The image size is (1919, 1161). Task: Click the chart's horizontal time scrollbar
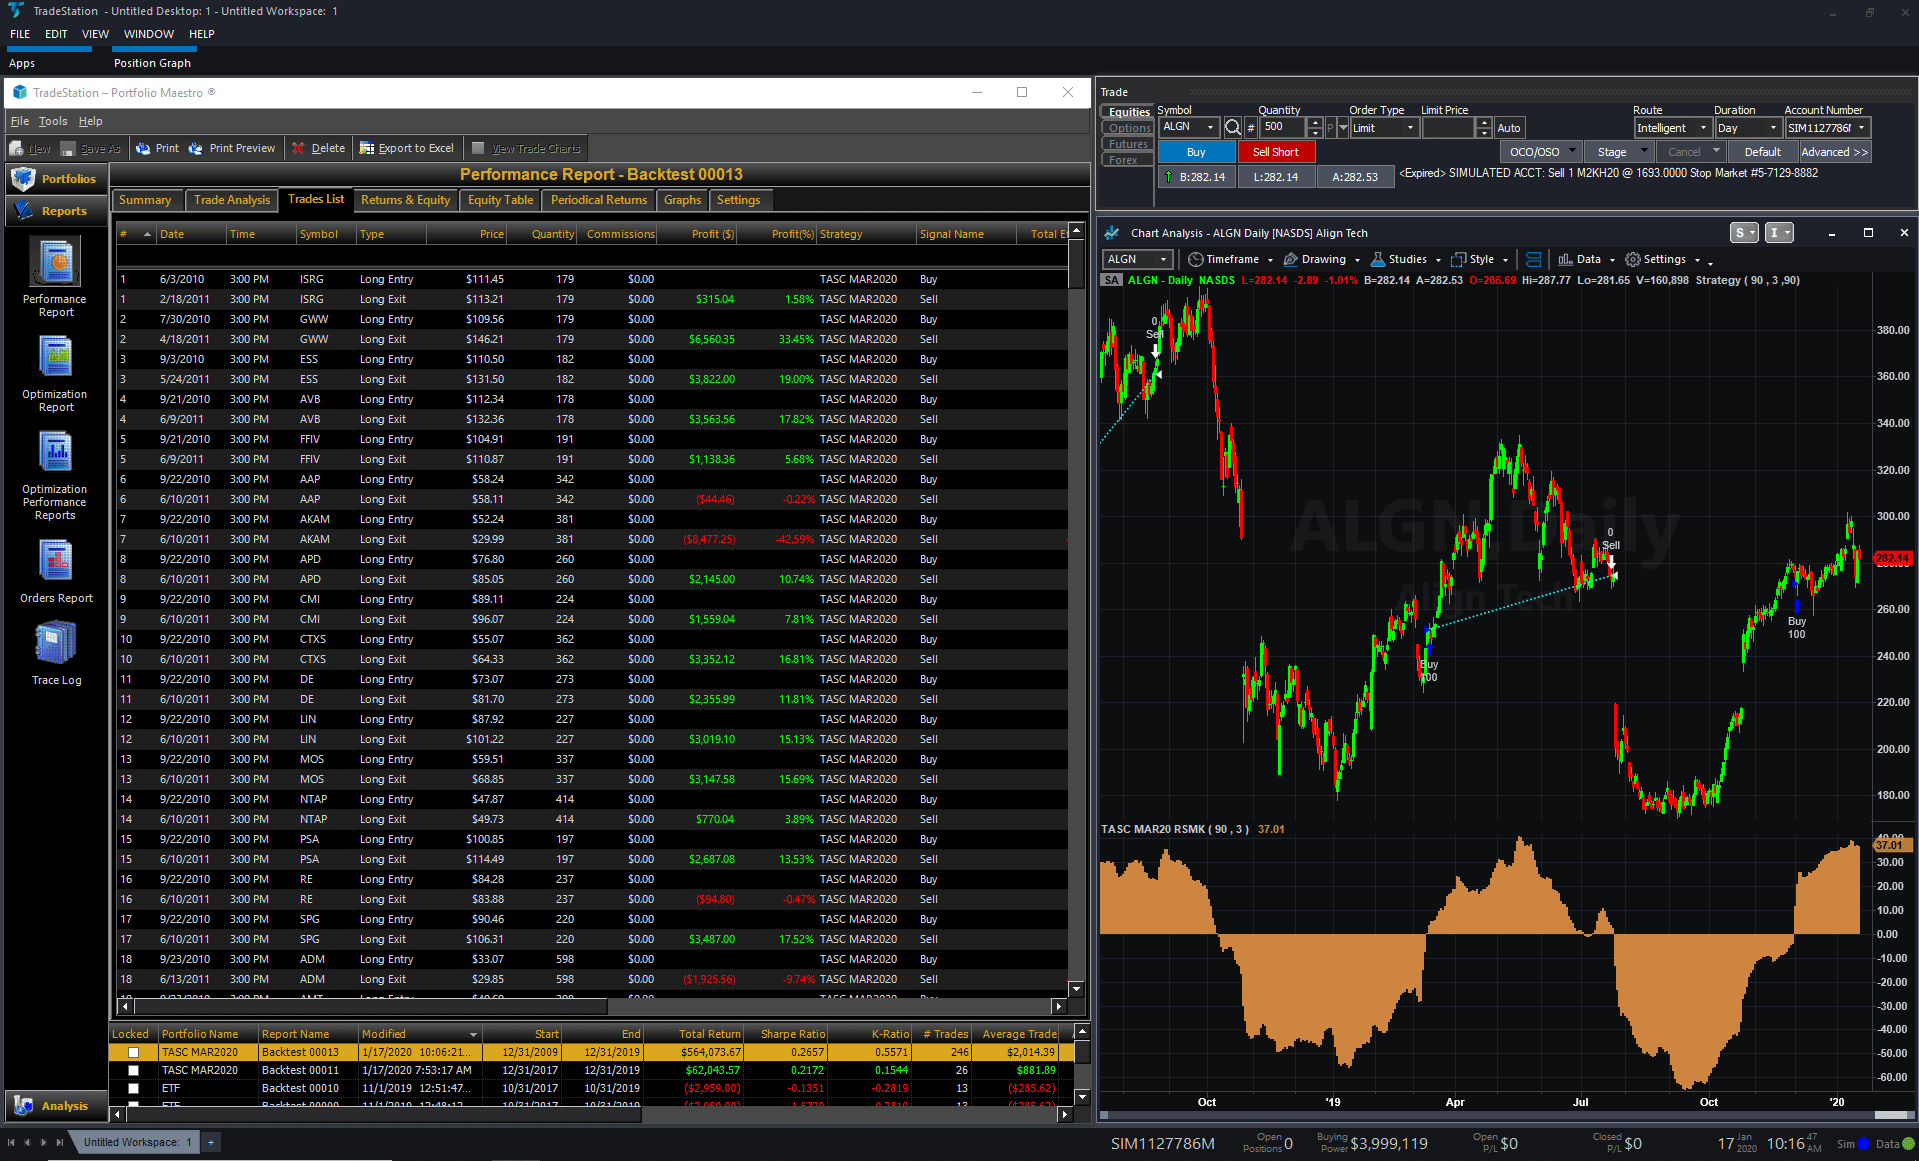pyautogui.click(x=1505, y=1115)
